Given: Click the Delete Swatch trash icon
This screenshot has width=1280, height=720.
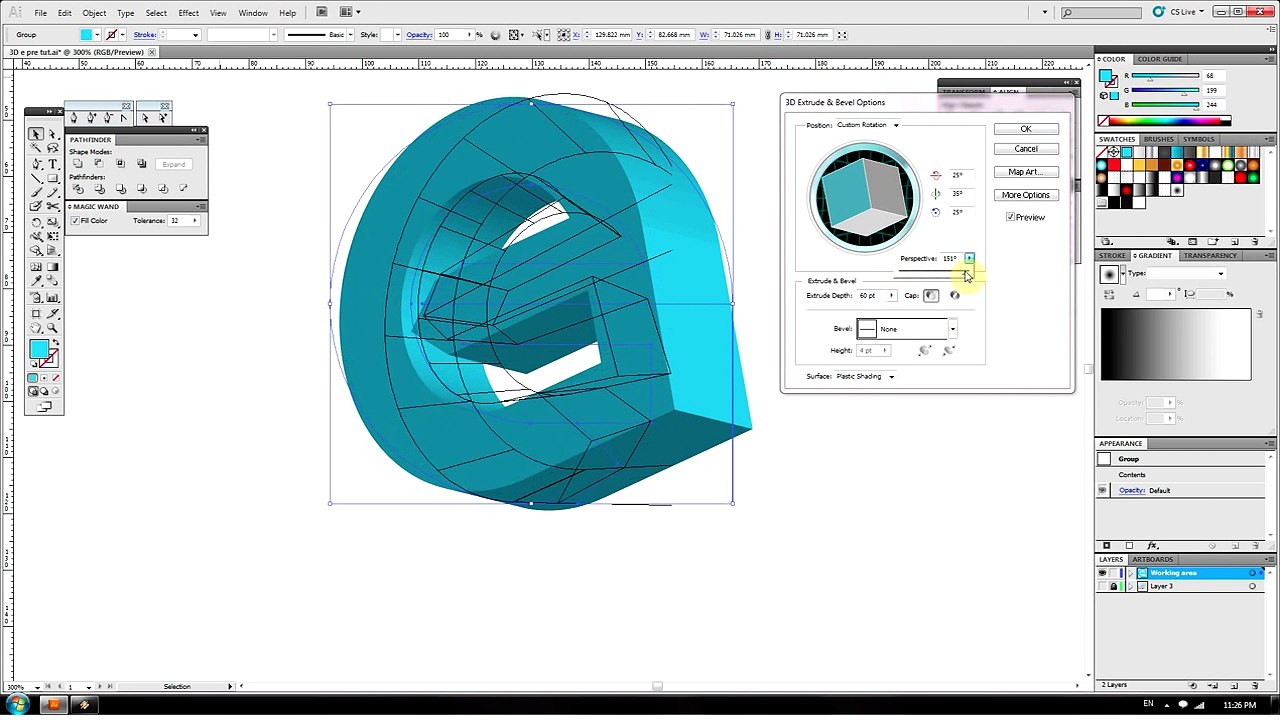Looking at the screenshot, I should click(x=1255, y=242).
